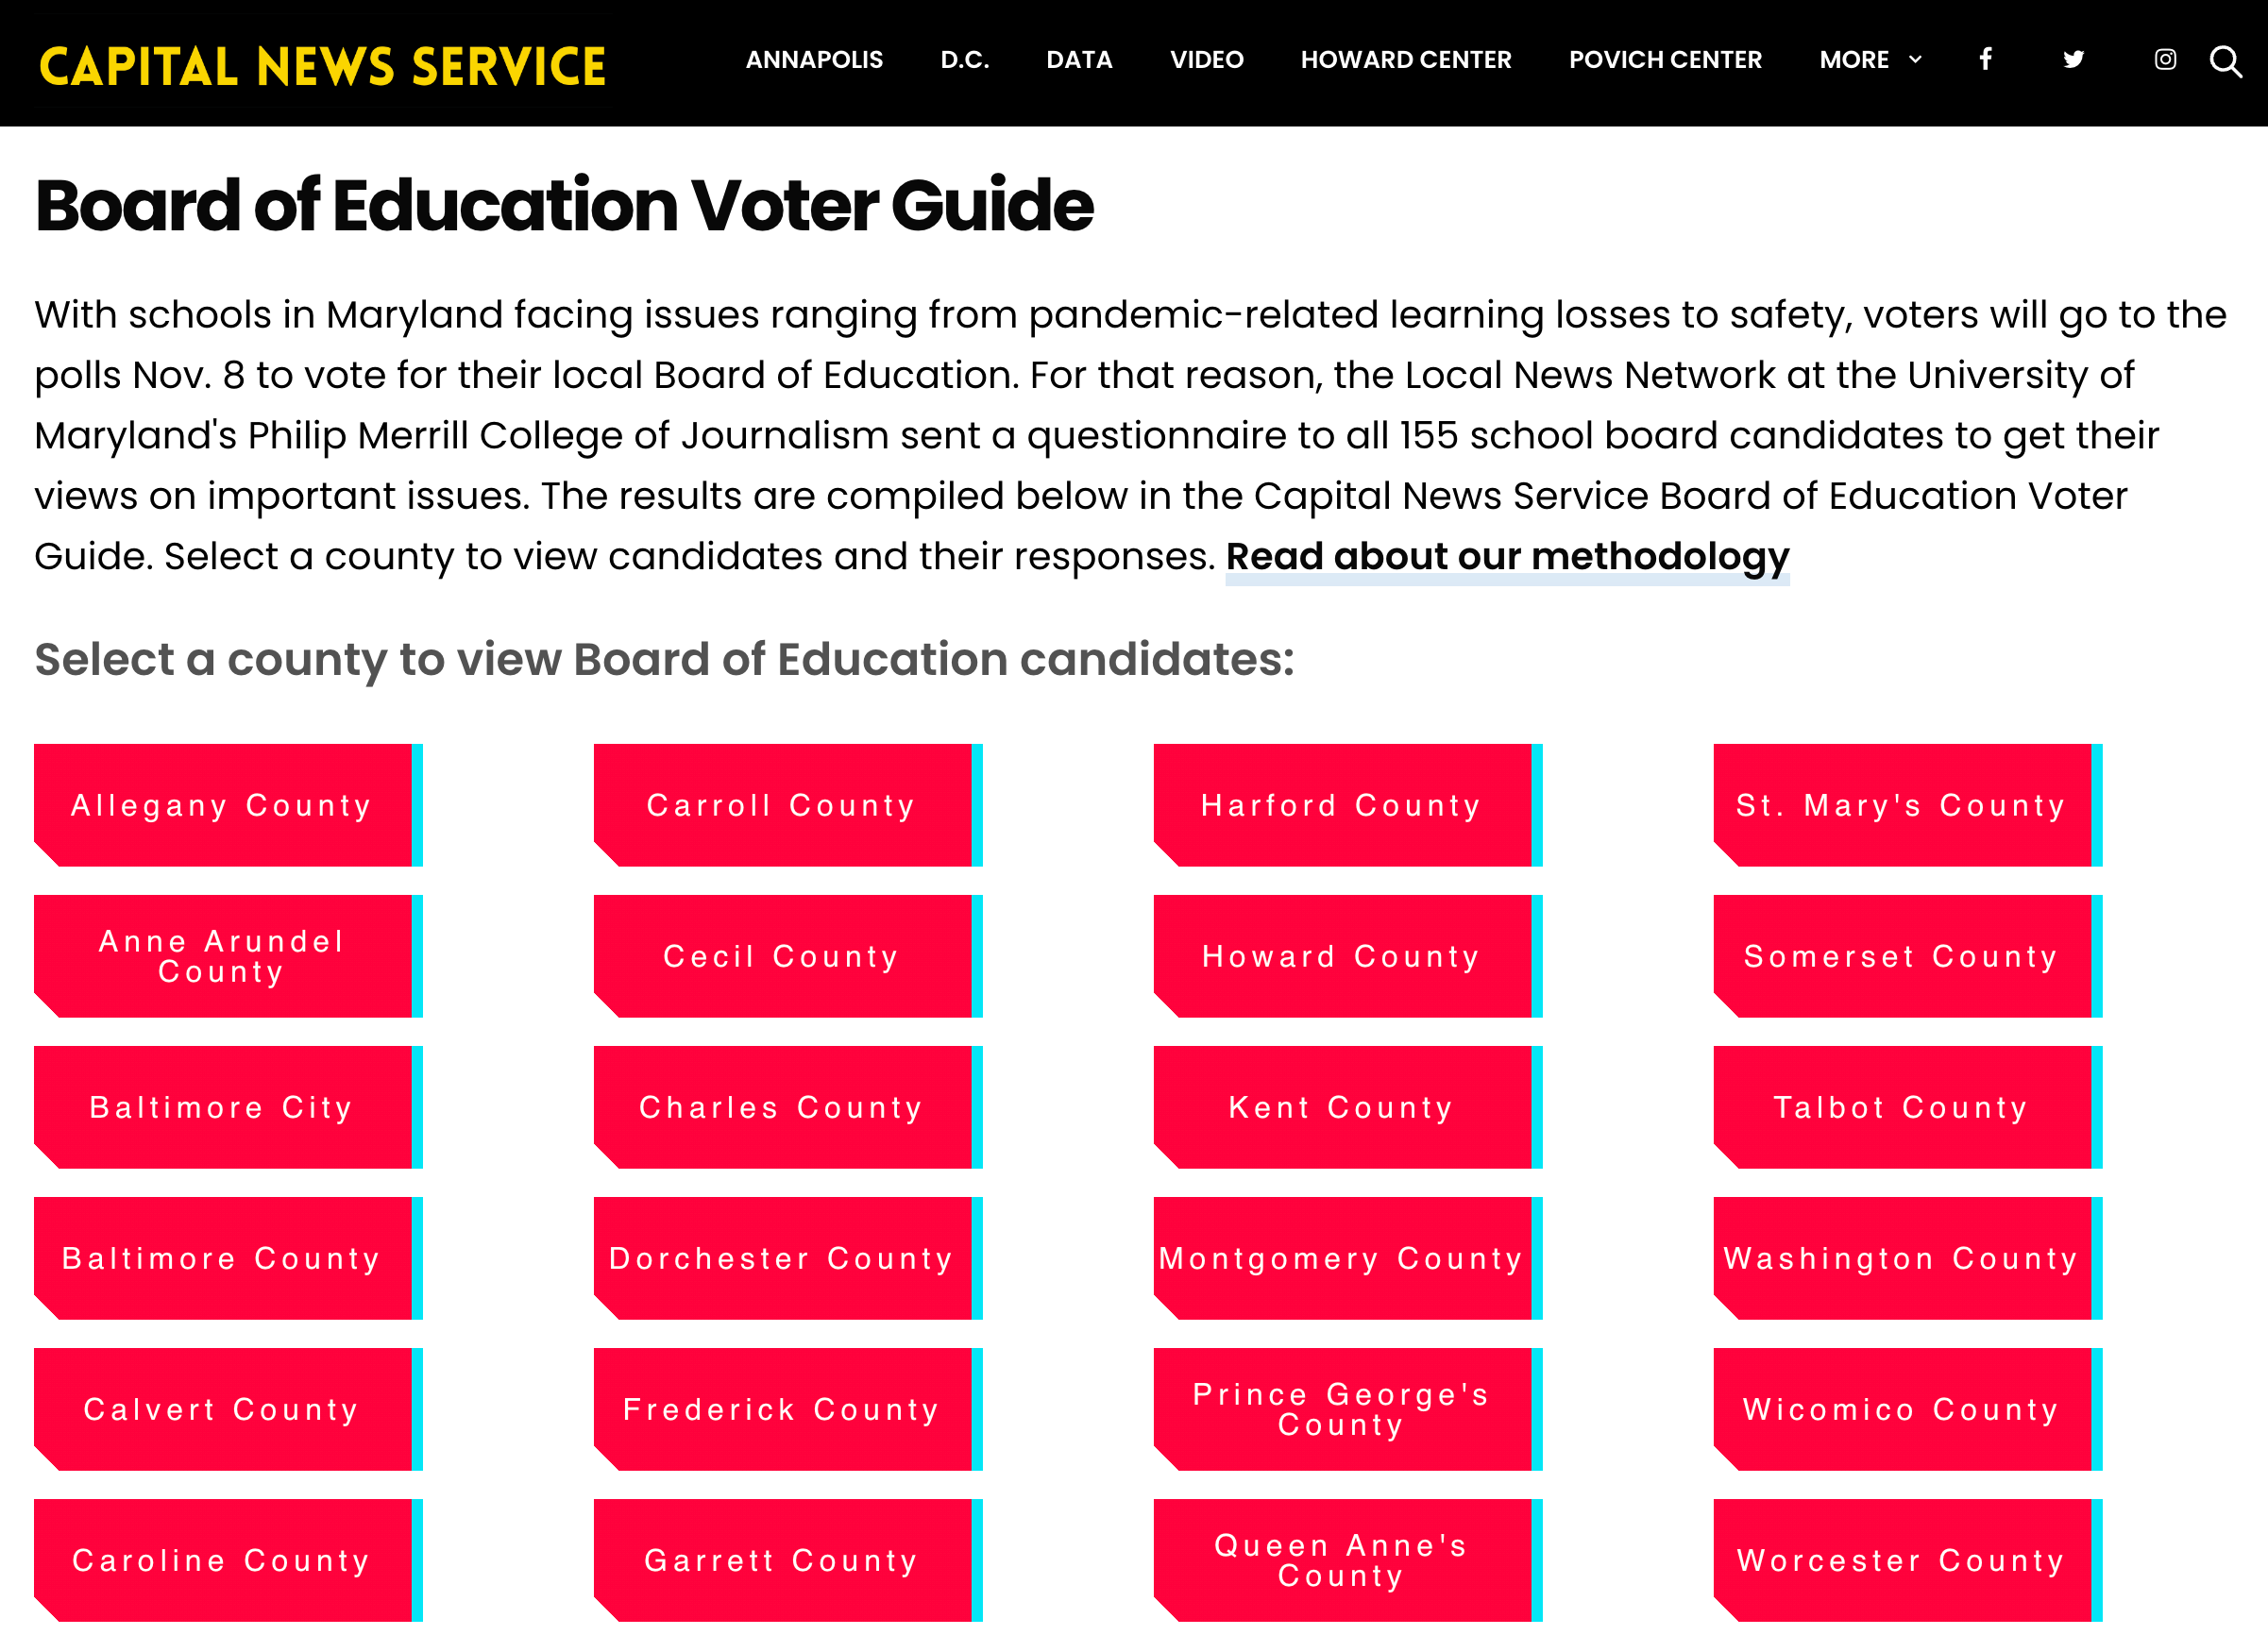
Task: Select Montgomery County
Action: 1340,1258
